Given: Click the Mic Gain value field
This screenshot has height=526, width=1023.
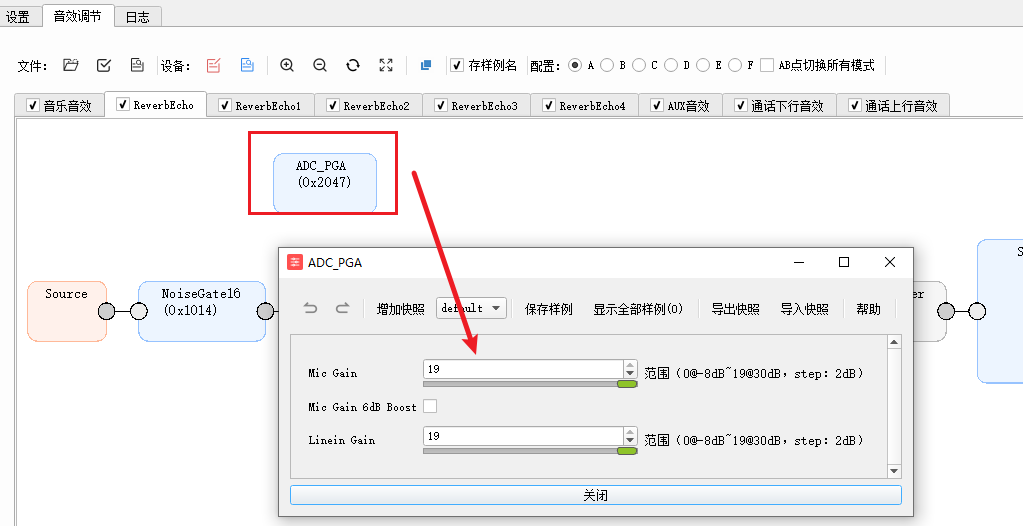Looking at the screenshot, I should [523, 369].
